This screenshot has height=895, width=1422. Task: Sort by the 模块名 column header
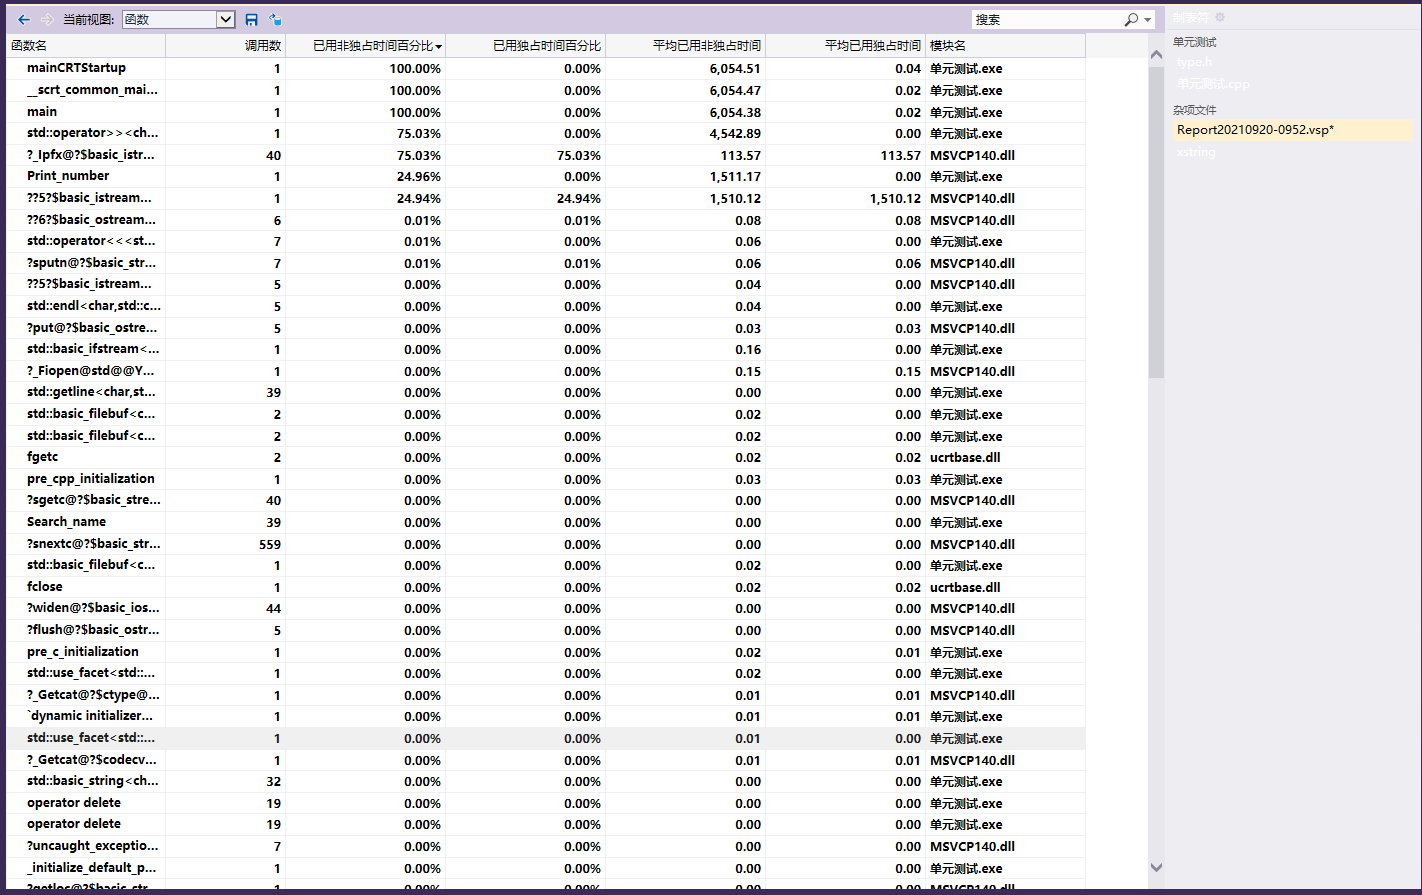click(x=1005, y=45)
